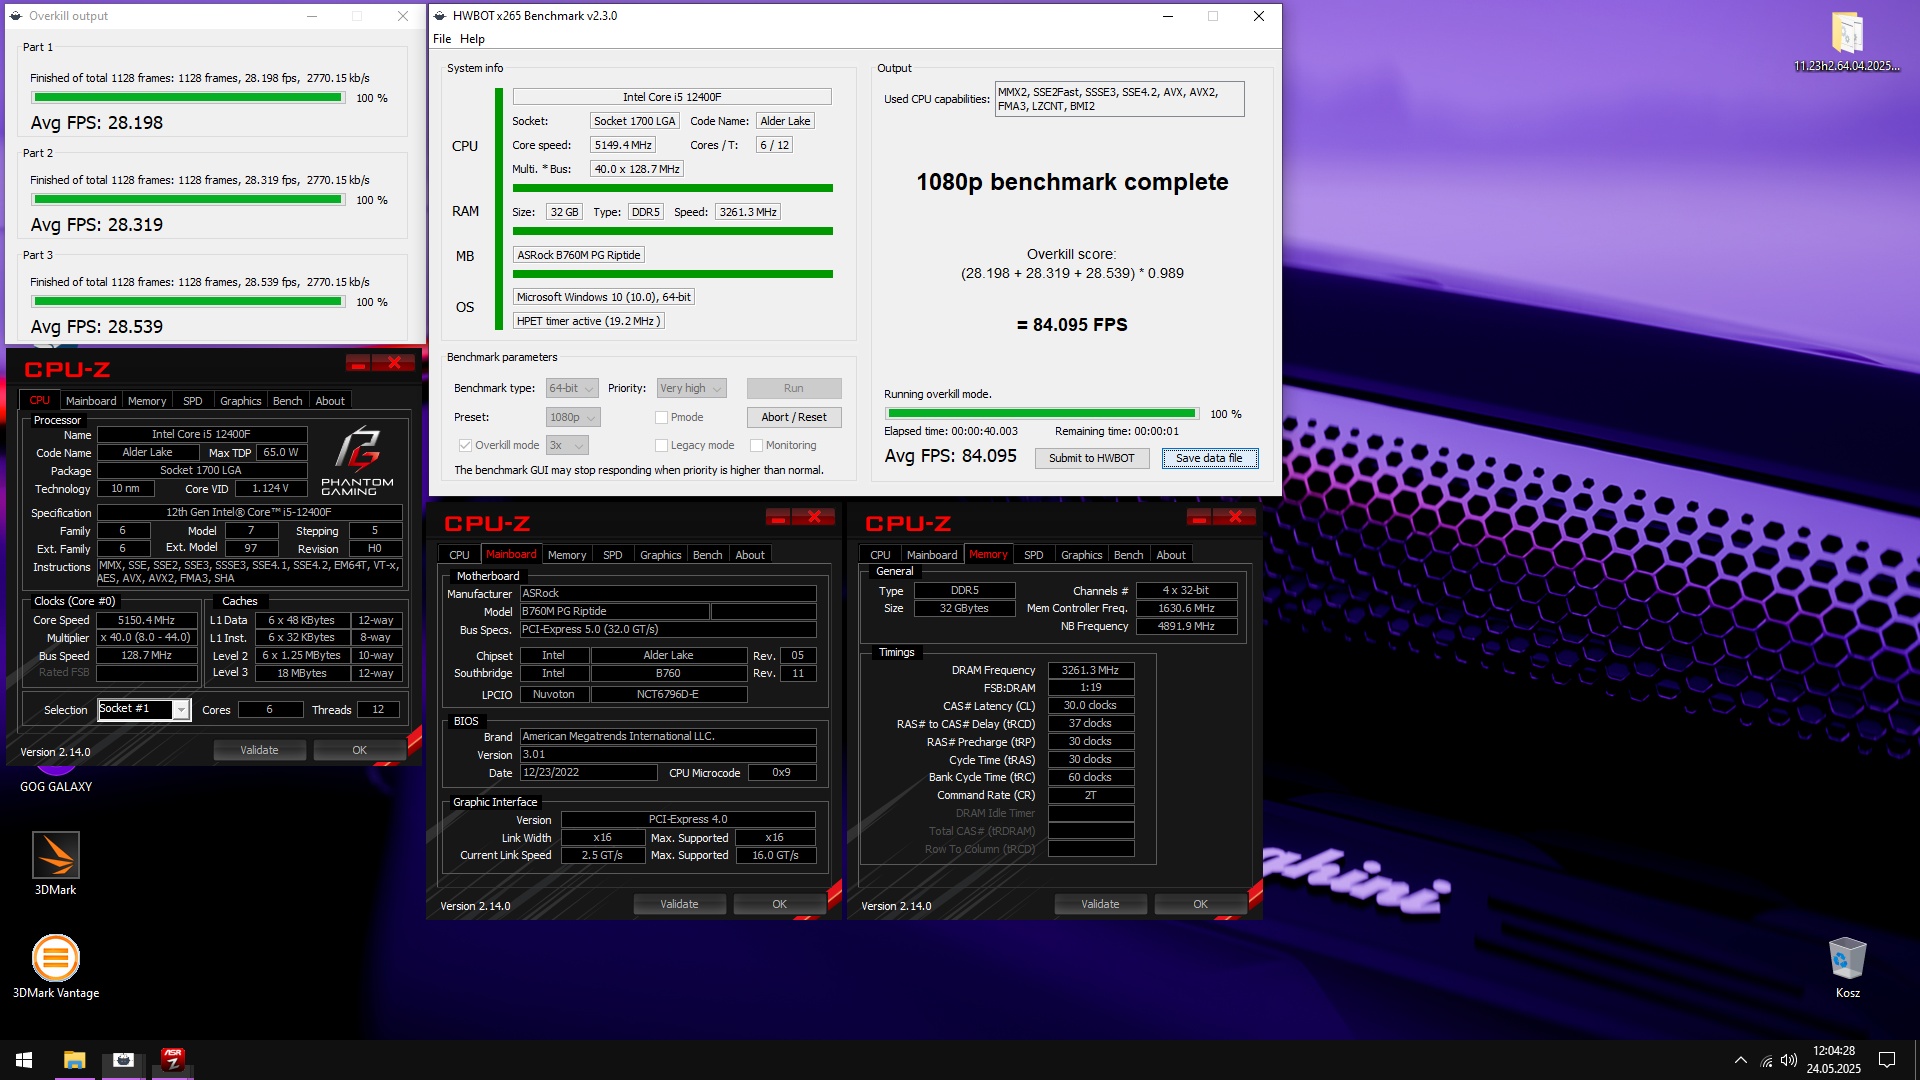Click the HPET timer active field

[588, 321]
